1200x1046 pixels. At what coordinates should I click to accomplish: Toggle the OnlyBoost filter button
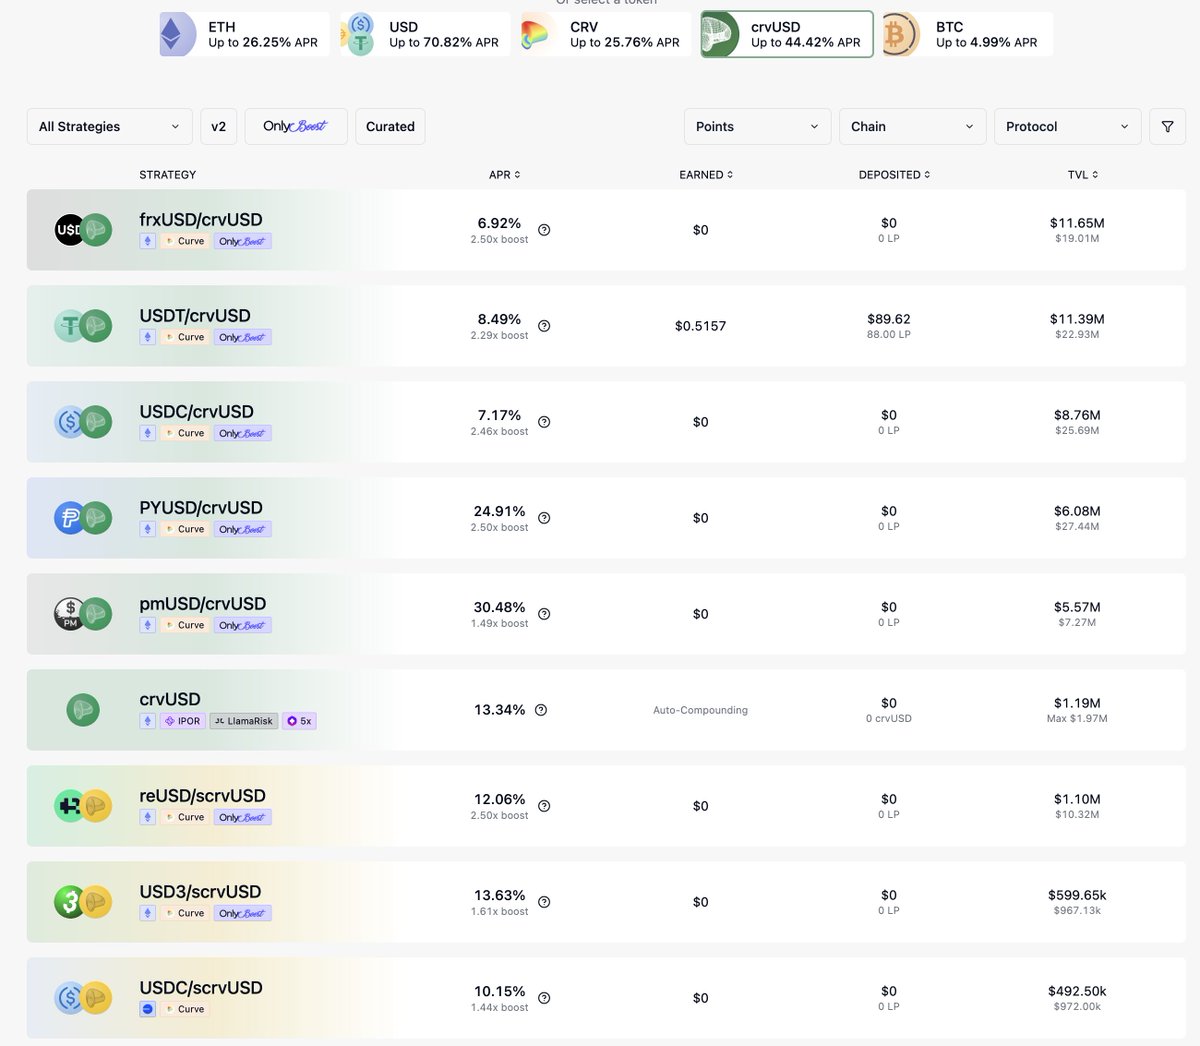[296, 127]
